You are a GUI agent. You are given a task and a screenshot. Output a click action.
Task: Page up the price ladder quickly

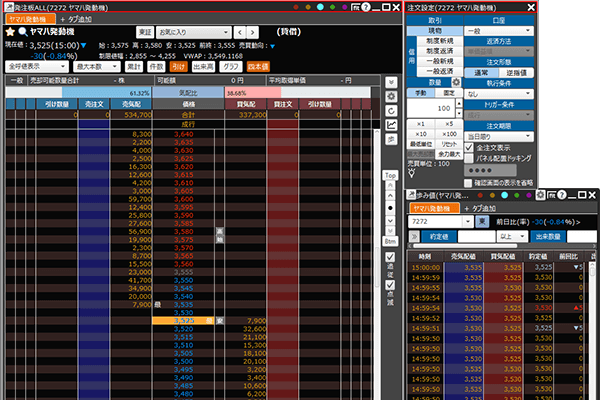tap(390, 185)
